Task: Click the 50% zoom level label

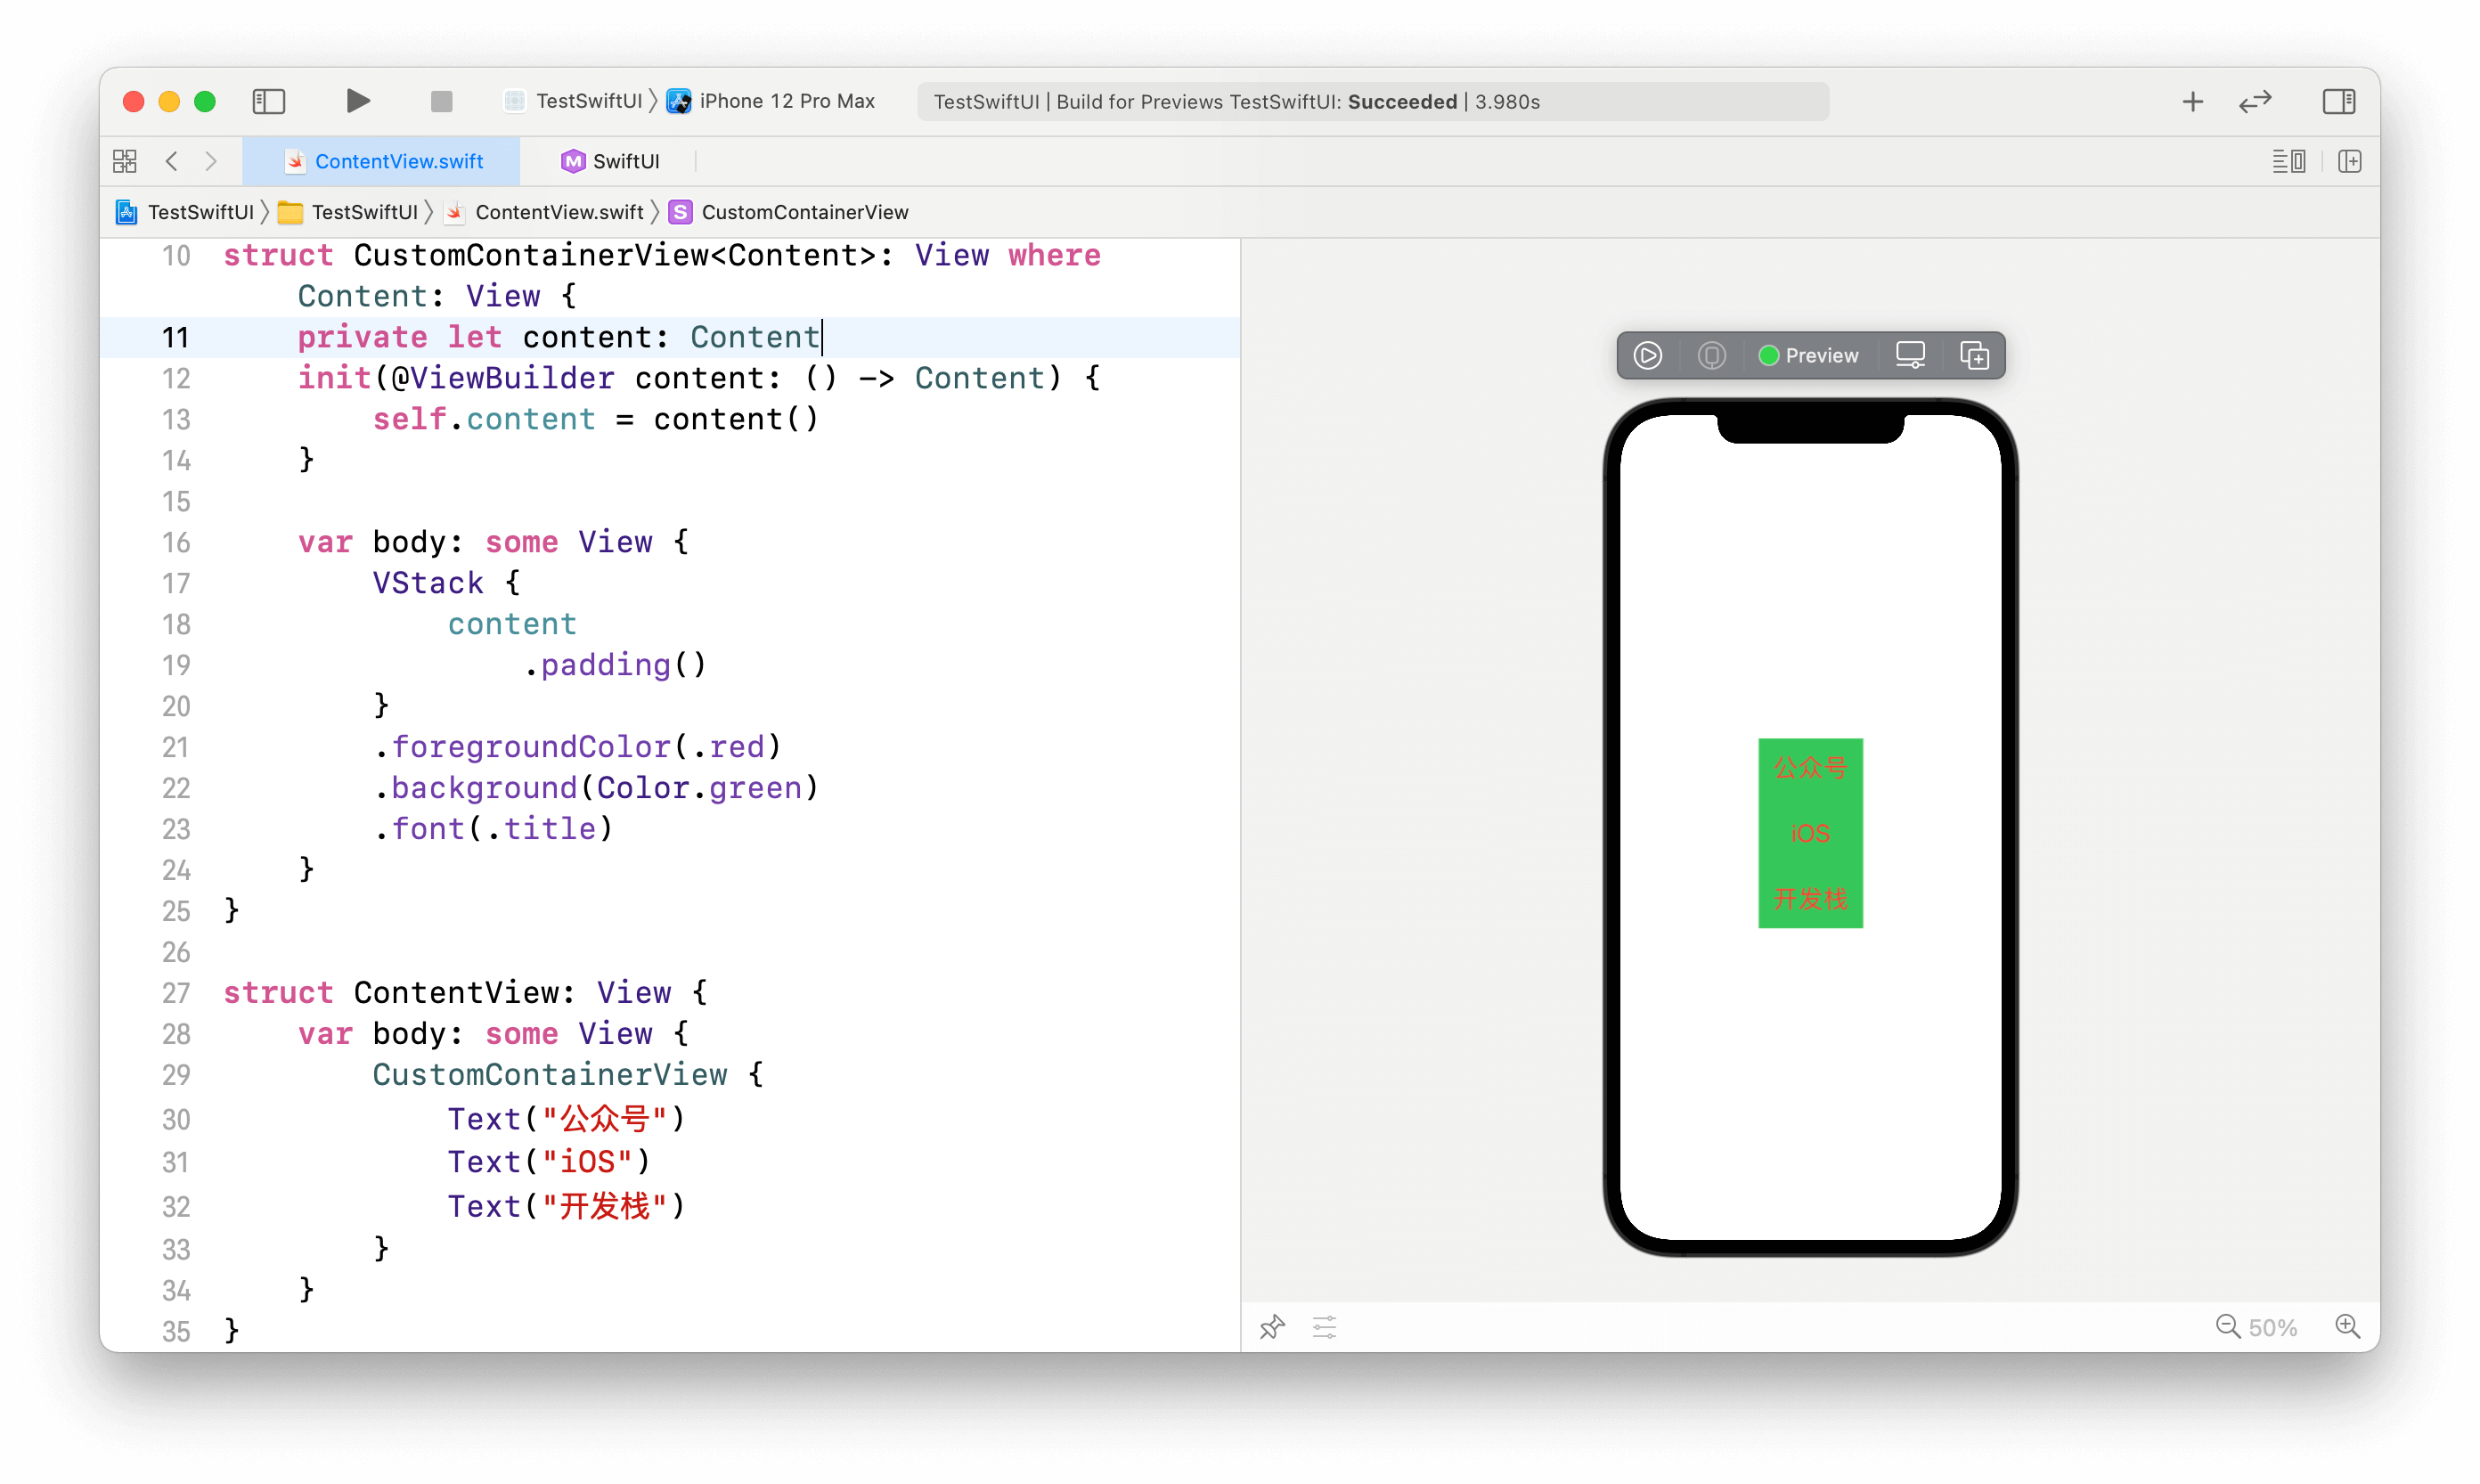Action: coord(2272,1327)
